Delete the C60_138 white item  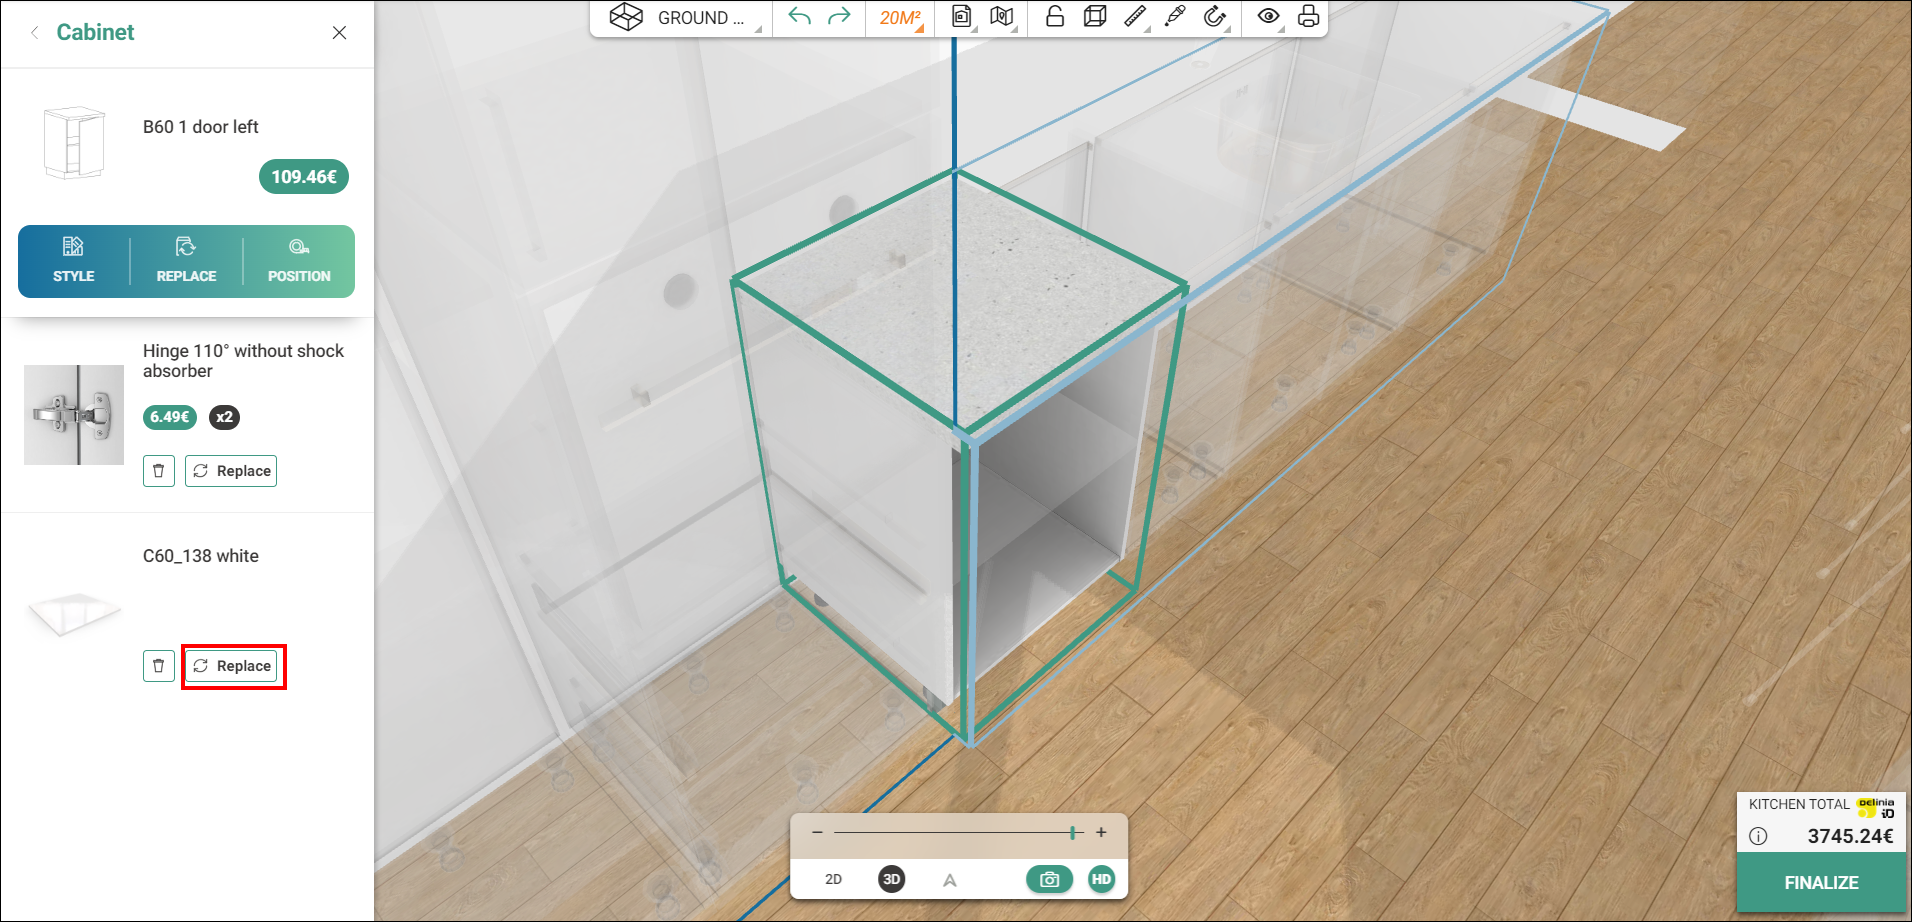[x=159, y=666]
